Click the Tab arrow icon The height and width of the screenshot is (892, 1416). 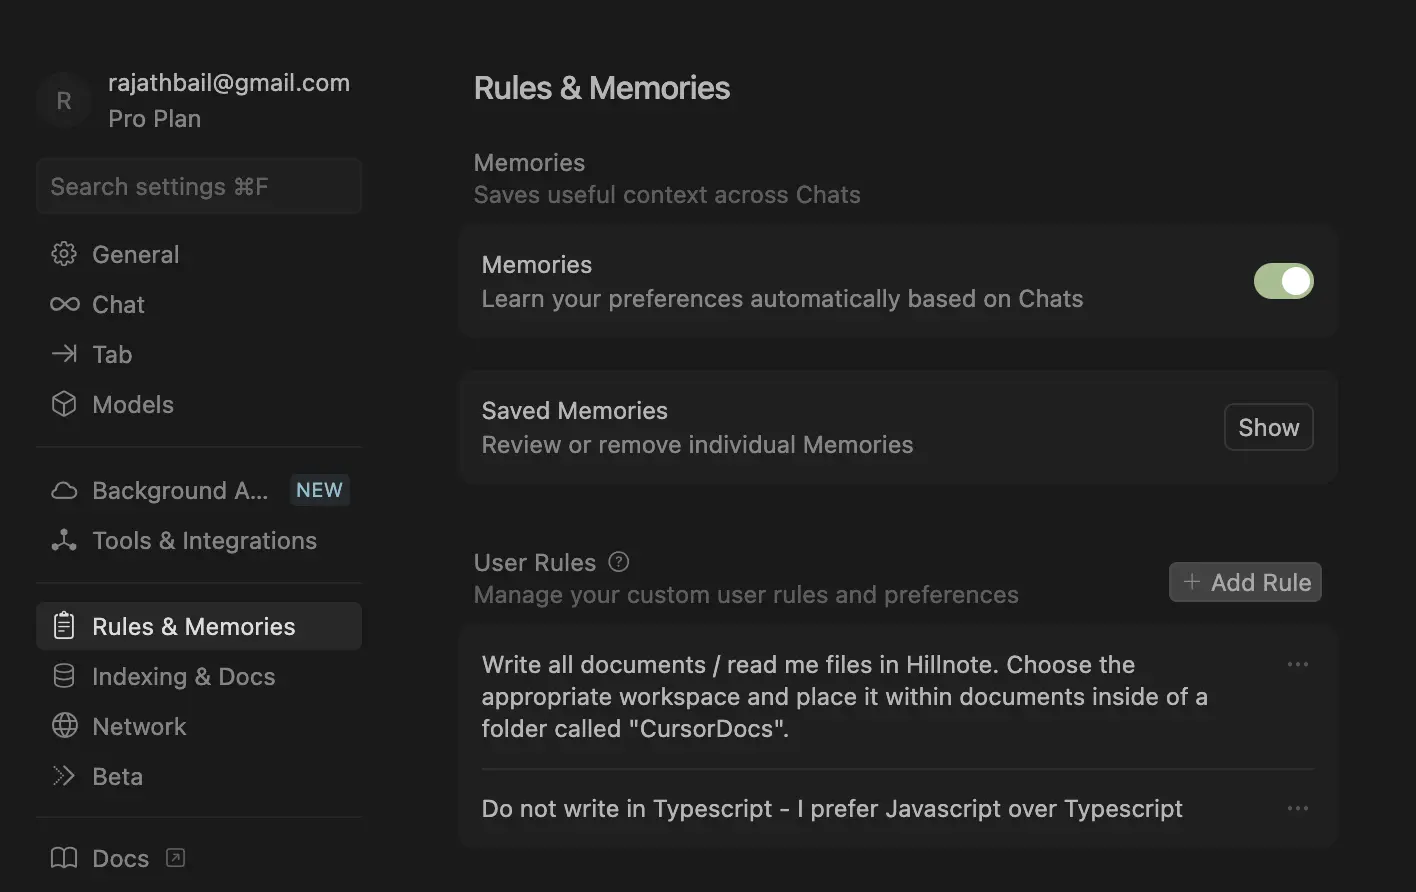(x=64, y=354)
